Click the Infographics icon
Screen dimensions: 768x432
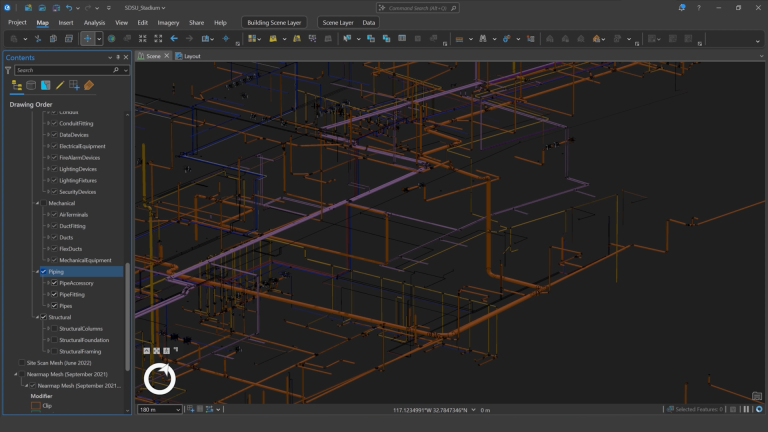[506, 39]
